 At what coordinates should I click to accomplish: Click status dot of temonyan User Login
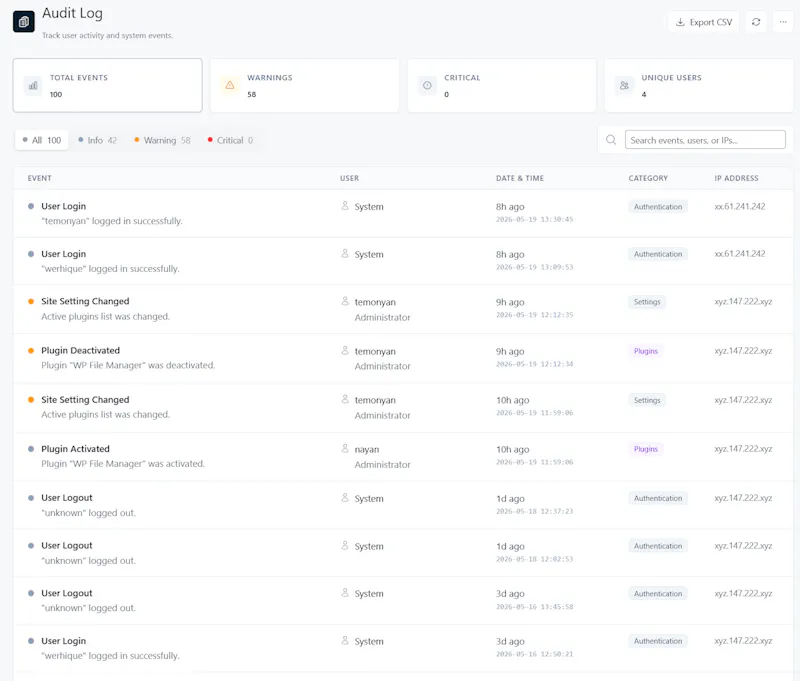[x=31, y=206]
